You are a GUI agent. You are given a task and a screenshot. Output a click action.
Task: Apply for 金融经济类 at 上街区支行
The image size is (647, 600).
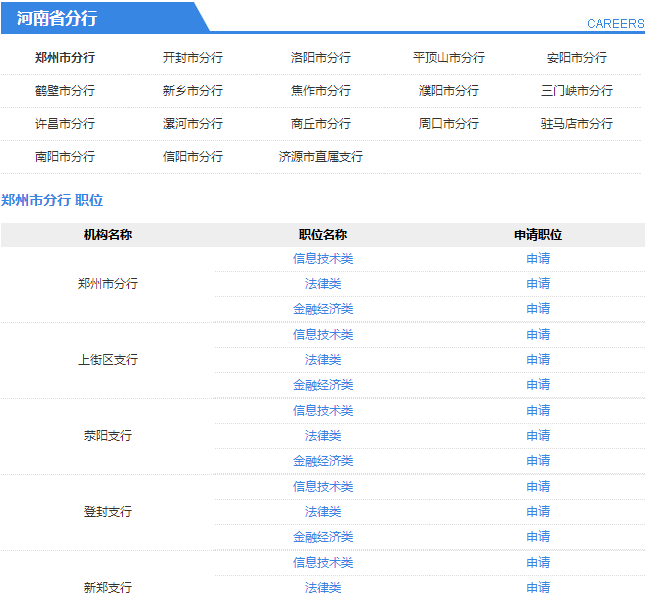pyautogui.click(x=538, y=385)
